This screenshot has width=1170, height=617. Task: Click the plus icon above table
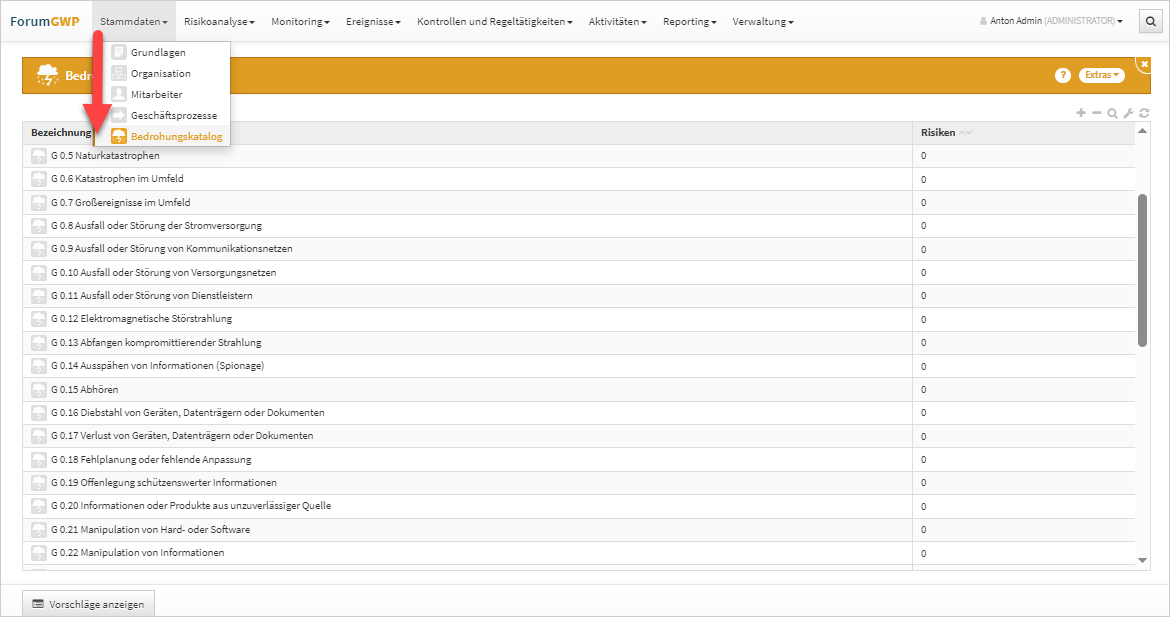click(1081, 113)
